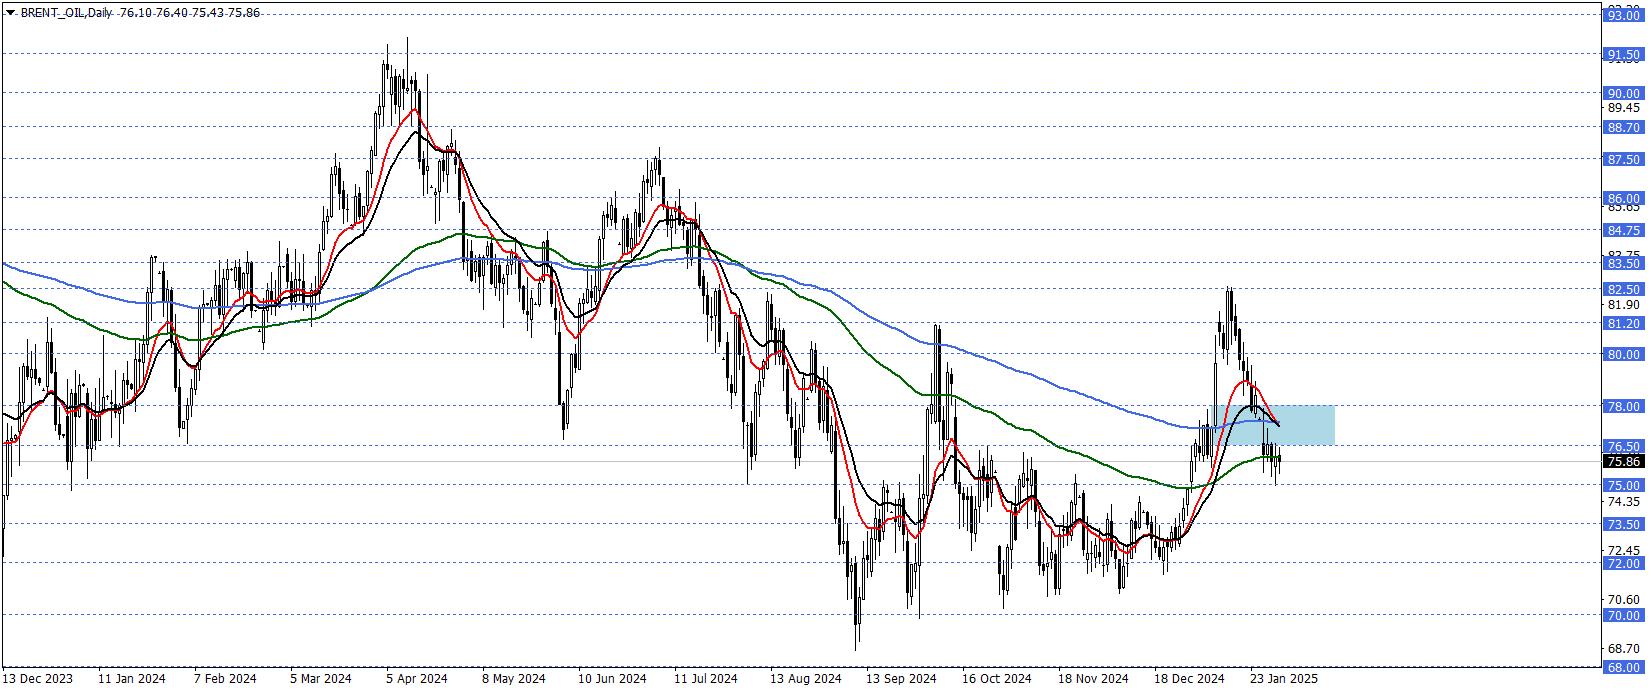This screenshot has height=691, width=1651.
Task: Click the 91.50 level price label
Action: click(1623, 55)
